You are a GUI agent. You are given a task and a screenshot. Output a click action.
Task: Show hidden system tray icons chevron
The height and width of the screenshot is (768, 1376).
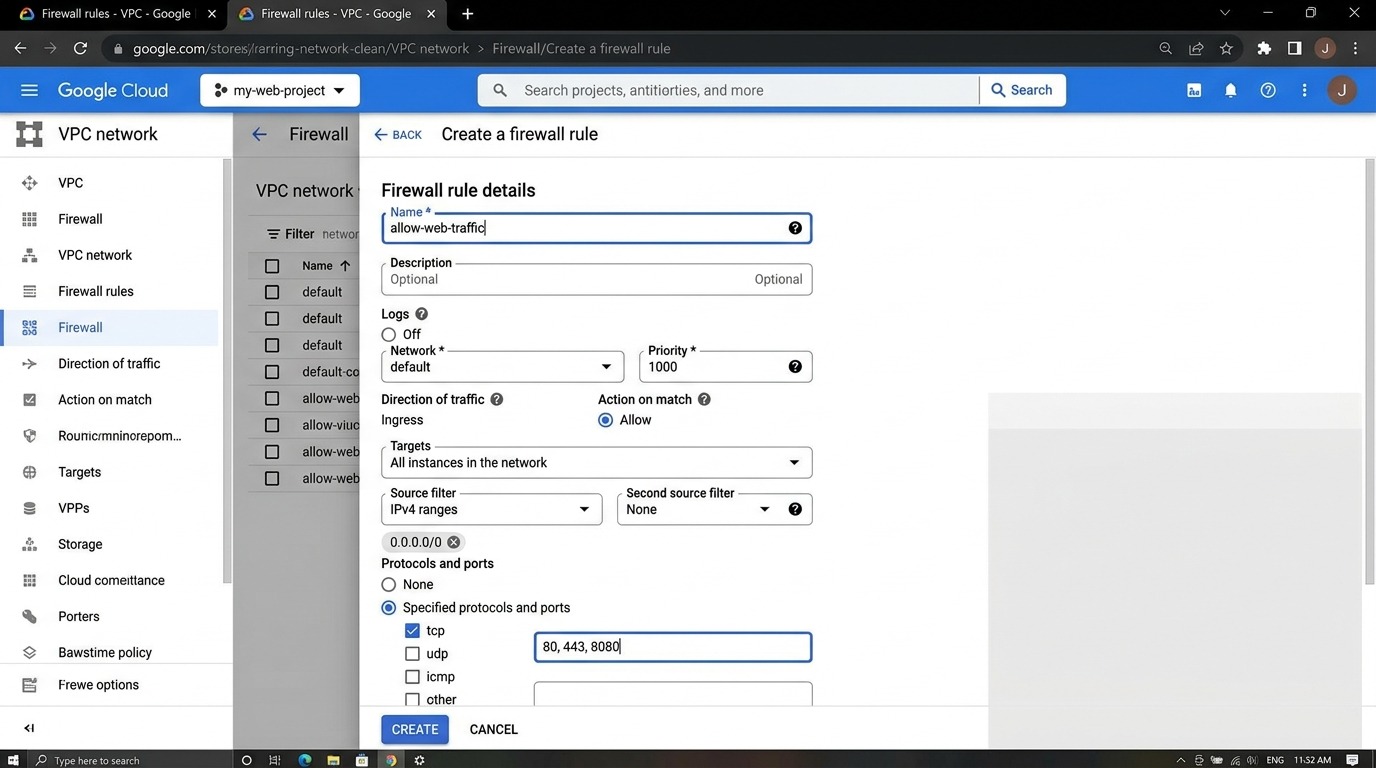tap(1181, 760)
